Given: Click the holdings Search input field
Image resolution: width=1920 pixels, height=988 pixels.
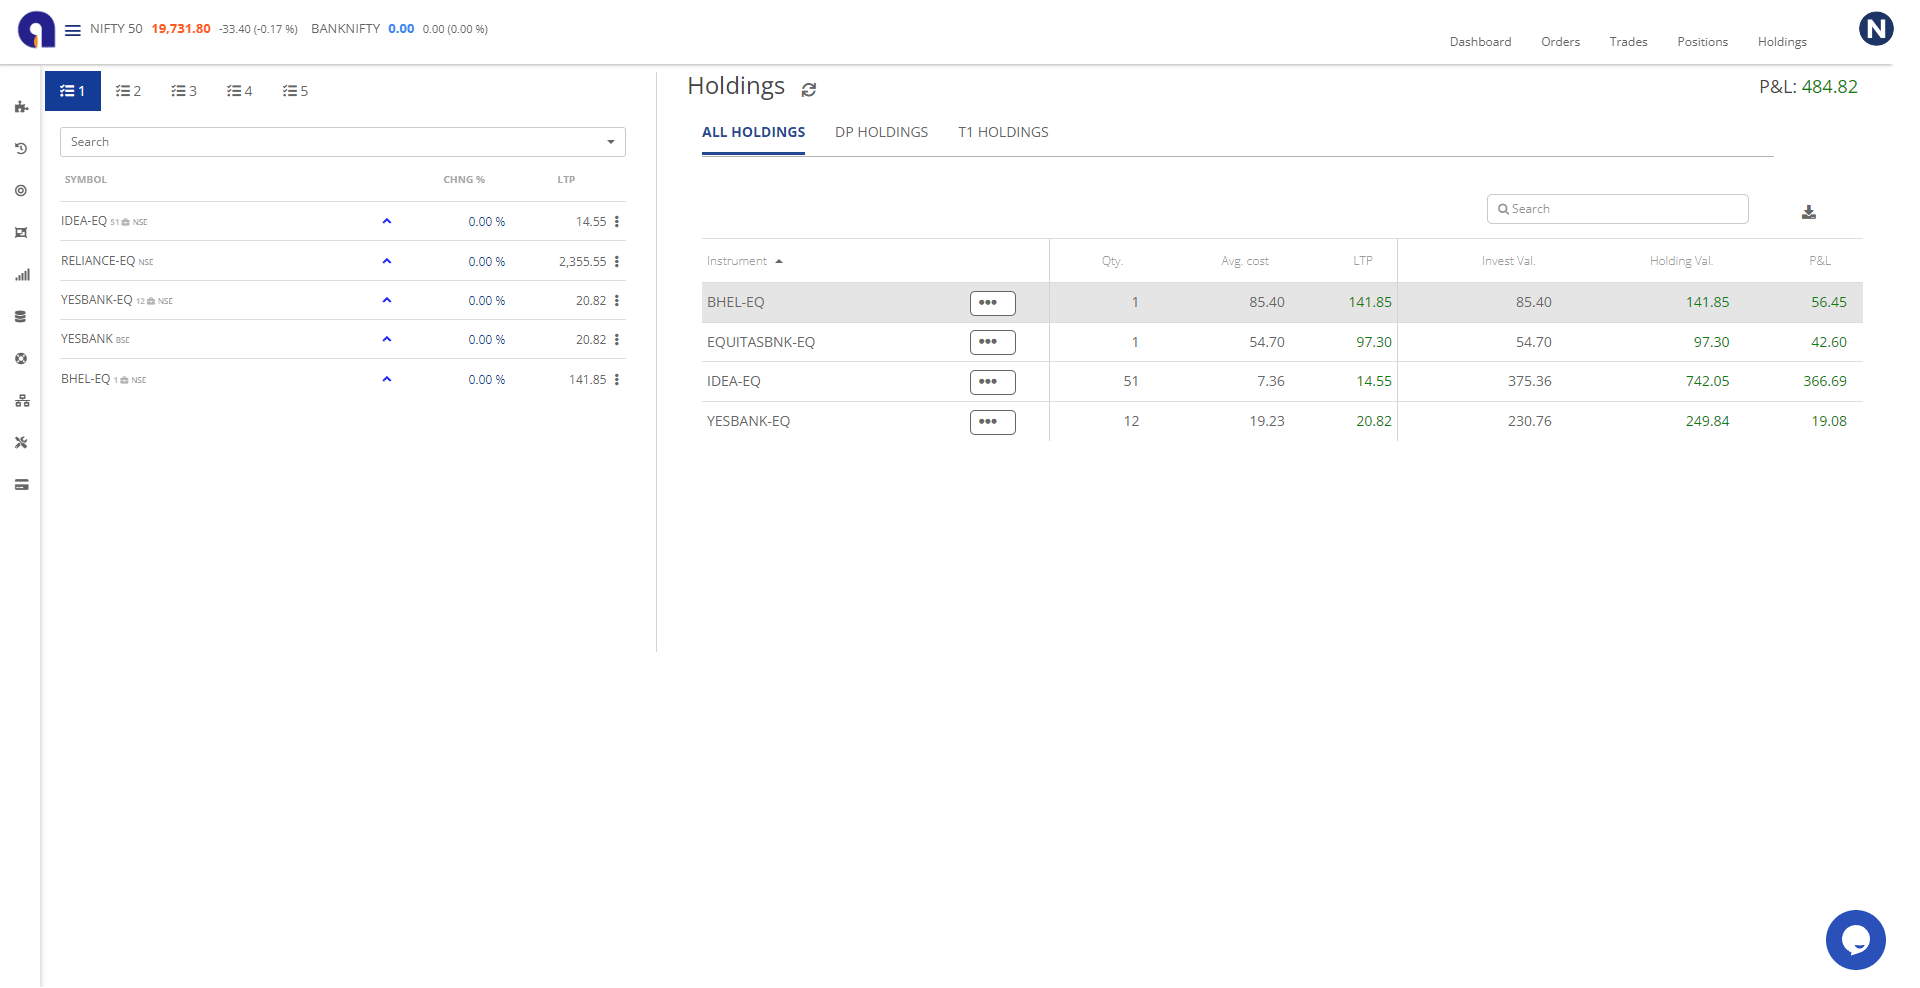Looking at the screenshot, I should (1617, 209).
